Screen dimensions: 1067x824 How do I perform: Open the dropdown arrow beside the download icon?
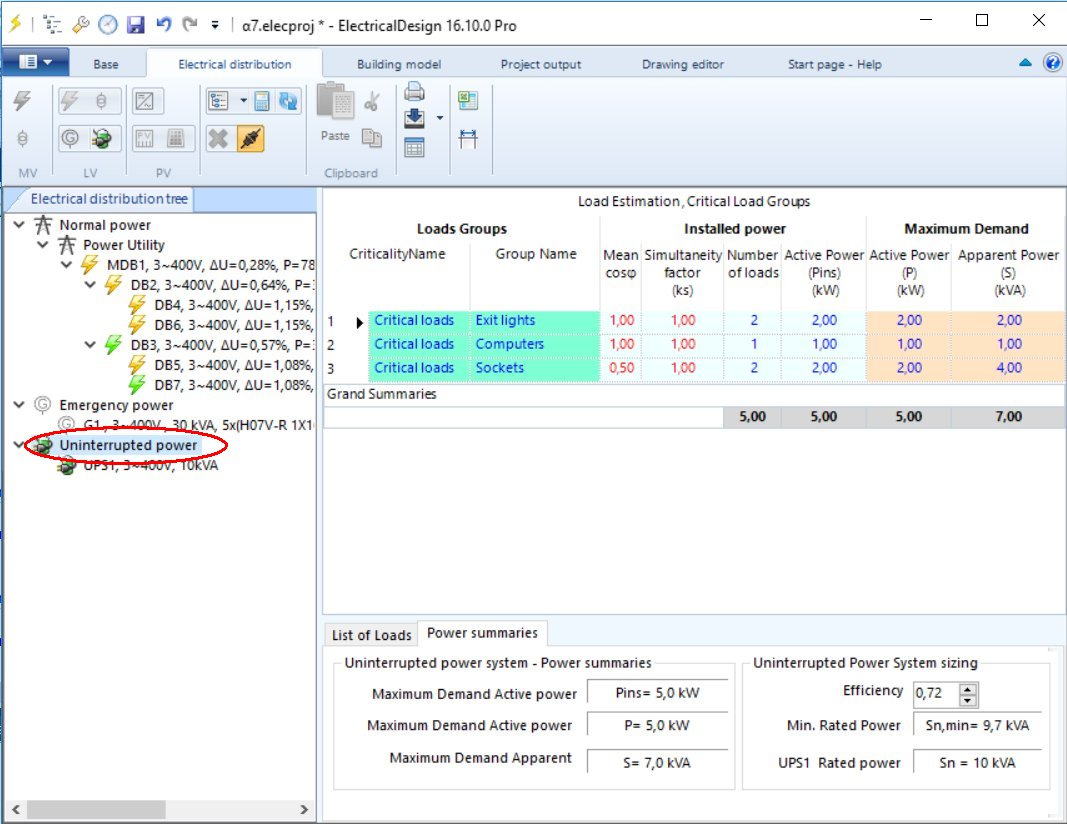point(440,119)
